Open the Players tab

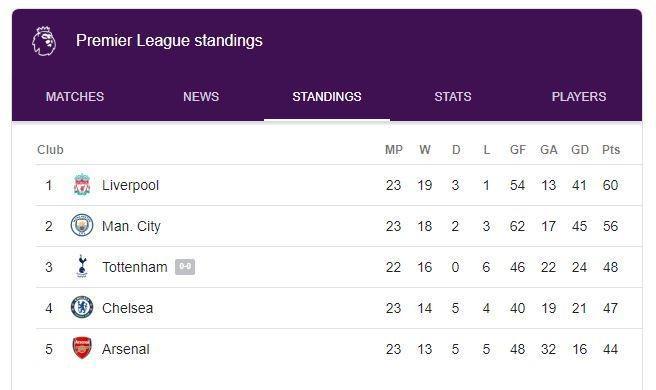point(579,97)
